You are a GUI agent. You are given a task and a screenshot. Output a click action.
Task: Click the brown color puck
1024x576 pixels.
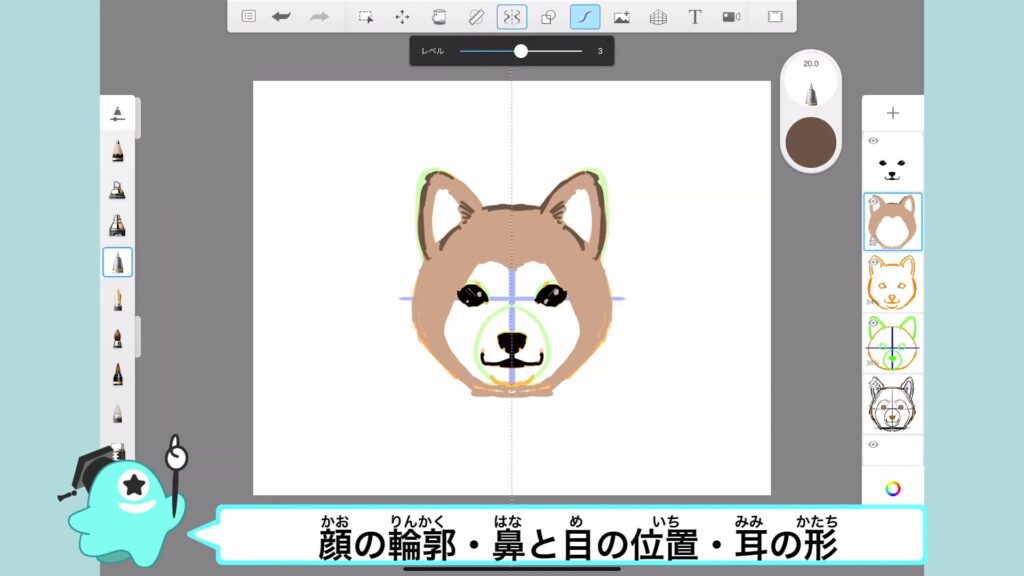coord(810,142)
